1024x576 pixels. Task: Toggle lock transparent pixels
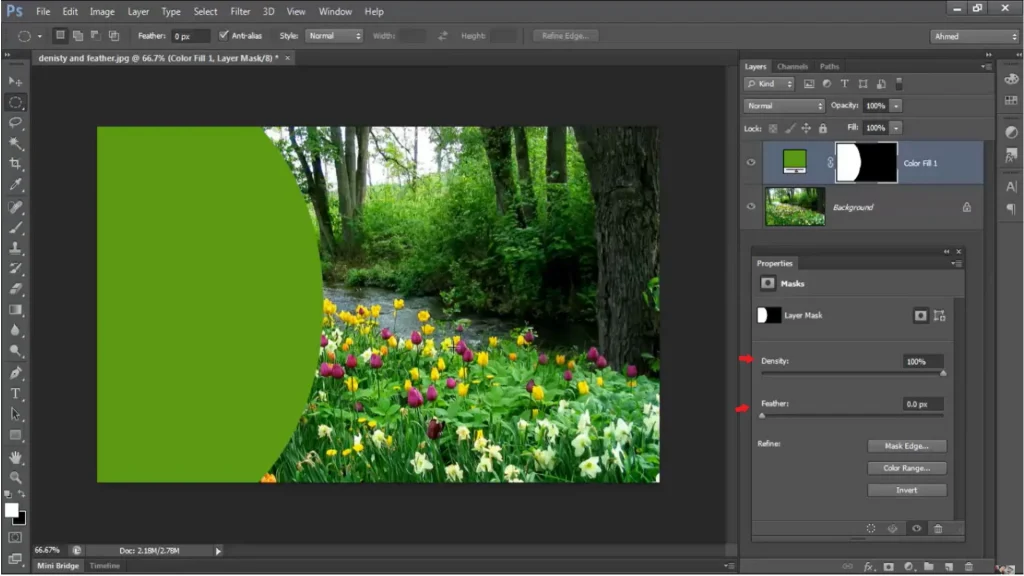coord(773,129)
